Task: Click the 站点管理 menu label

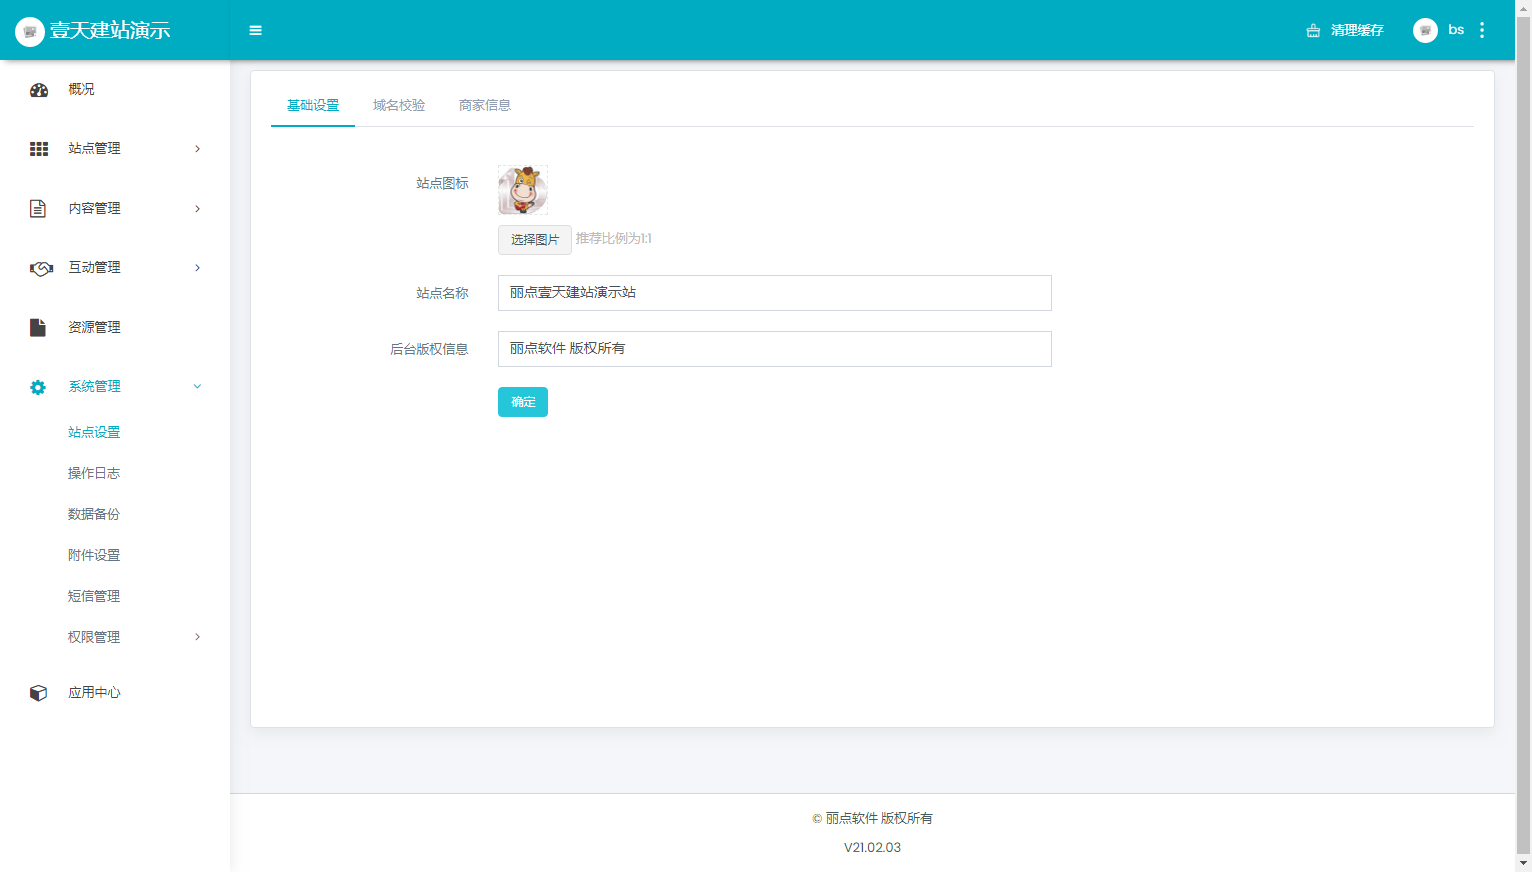Action: tap(94, 149)
